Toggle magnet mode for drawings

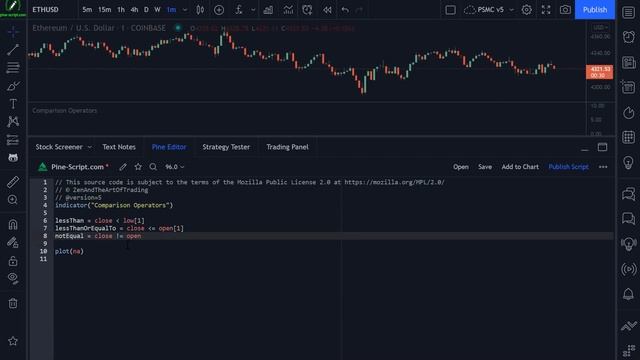pos(13,224)
